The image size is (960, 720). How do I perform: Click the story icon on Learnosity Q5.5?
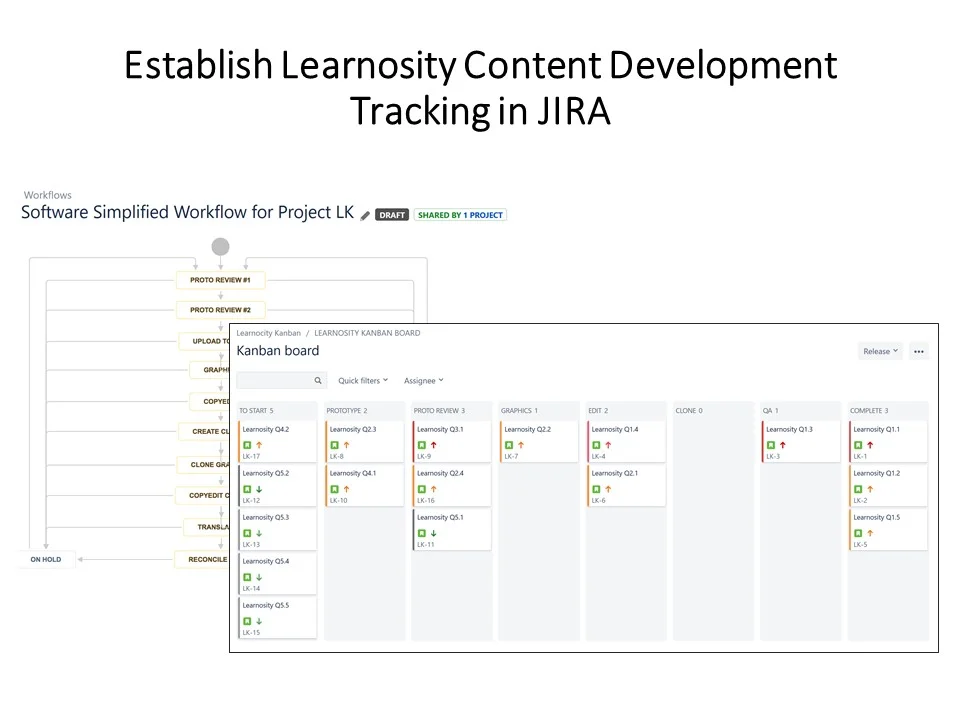(x=247, y=621)
